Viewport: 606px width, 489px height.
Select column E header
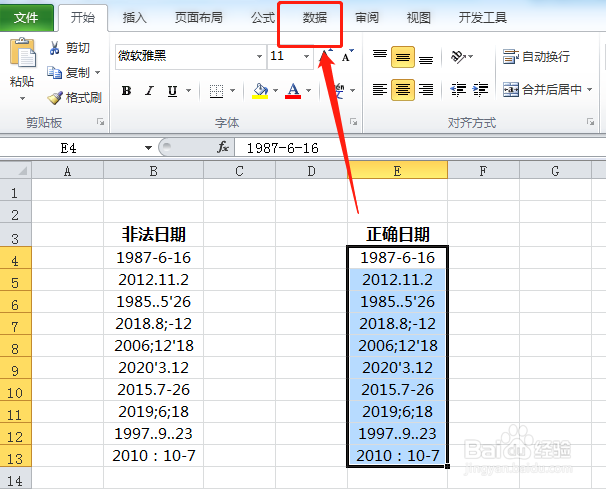pyautogui.click(x=397, y=171)
